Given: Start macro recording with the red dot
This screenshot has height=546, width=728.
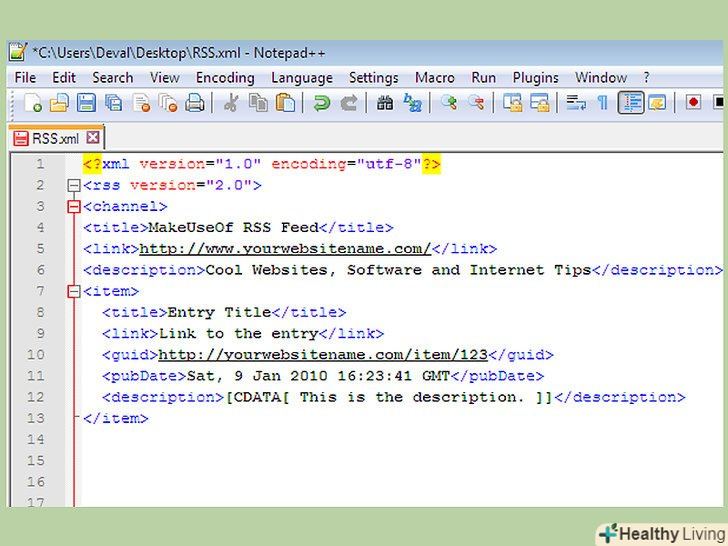Looking at the screenshot, I should (693, 103).
